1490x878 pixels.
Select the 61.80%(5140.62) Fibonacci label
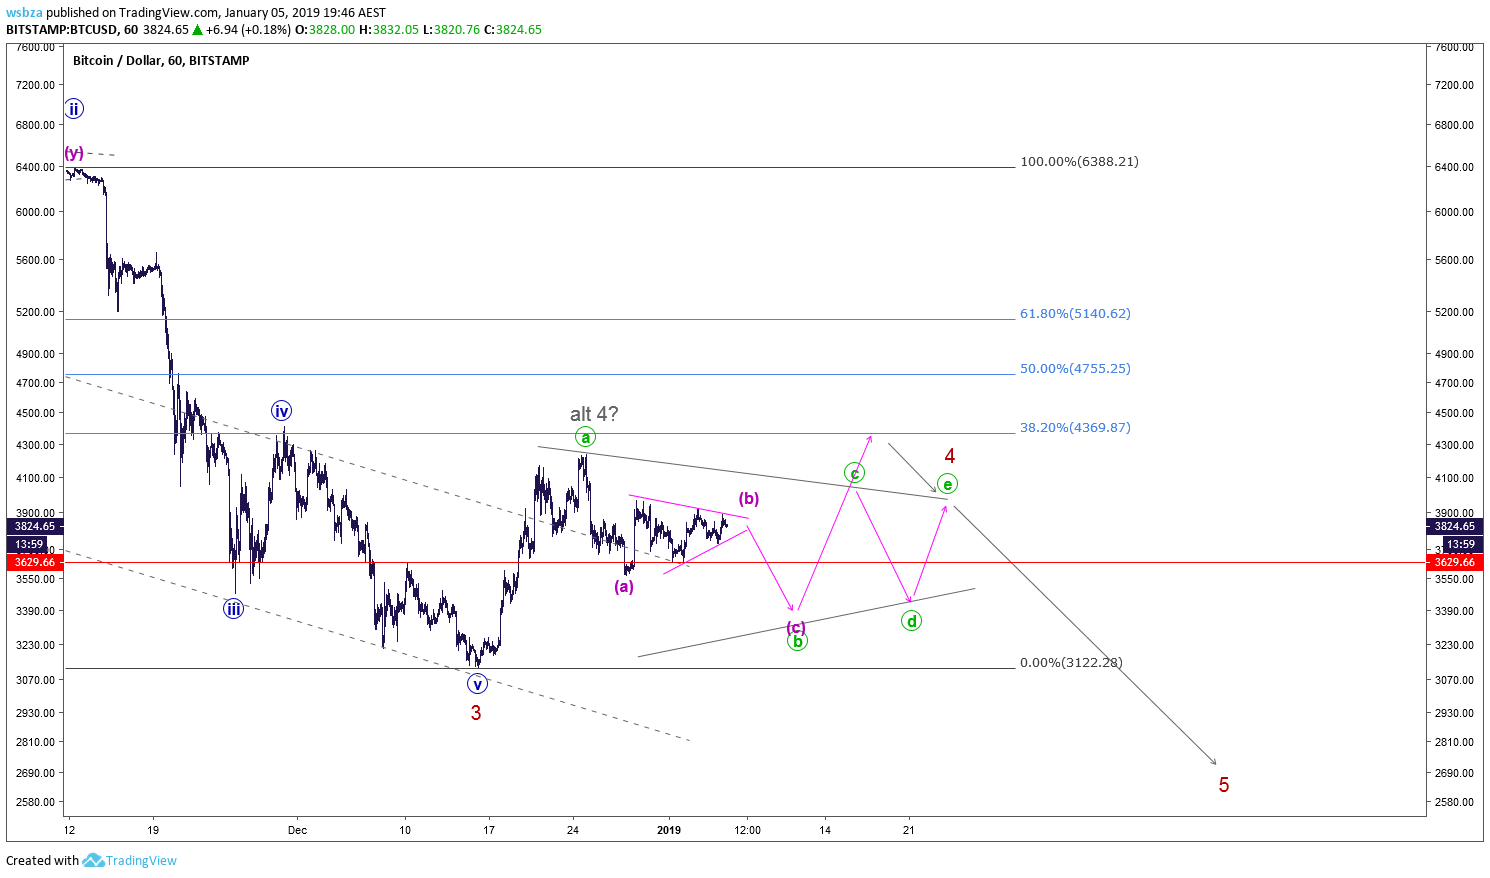(x=1075, y=313)
